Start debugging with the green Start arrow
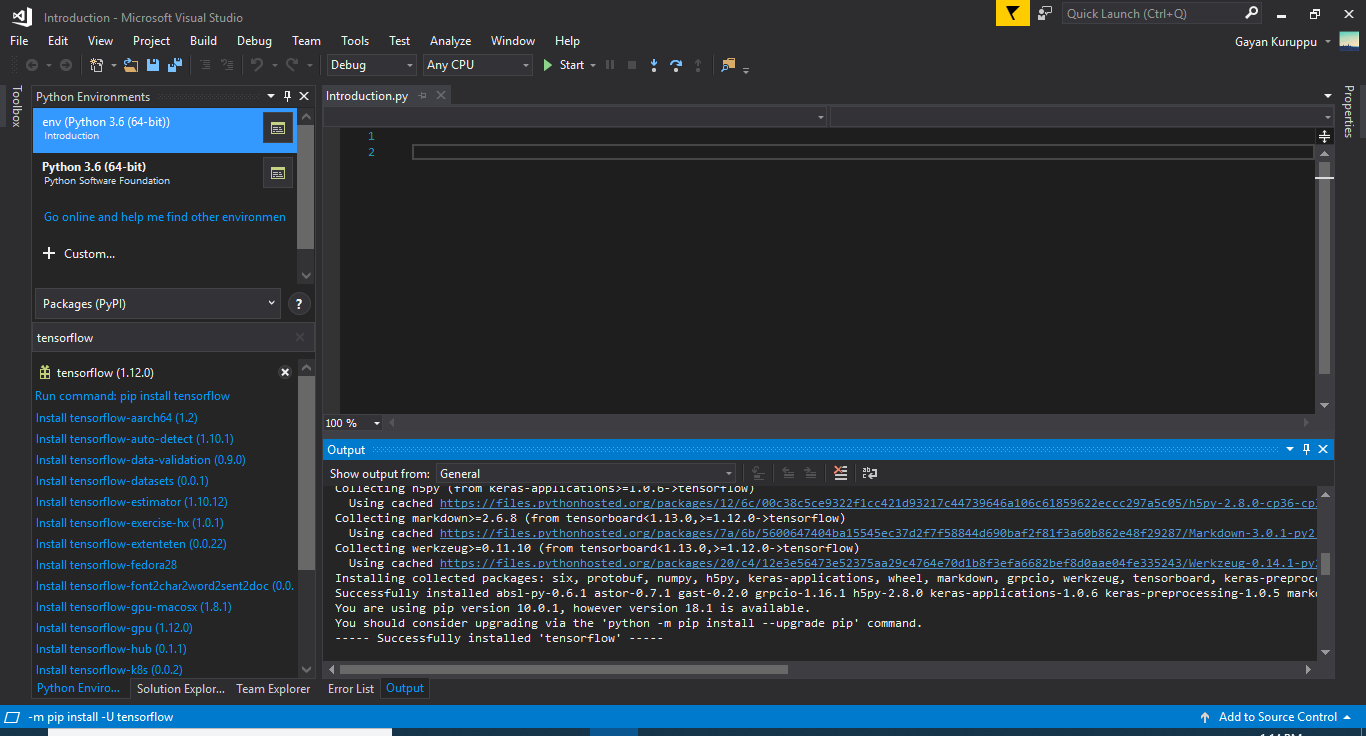The height and width of the screenshot is (736, 1366). [546, 65]
